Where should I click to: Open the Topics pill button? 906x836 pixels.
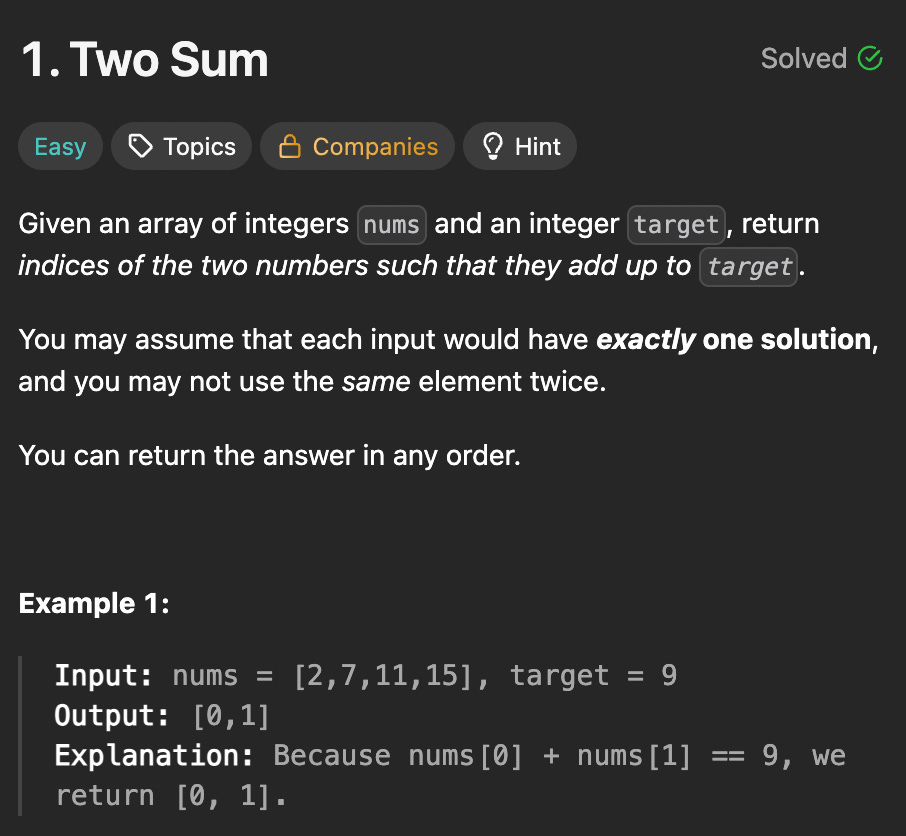[x=181, y=146]
